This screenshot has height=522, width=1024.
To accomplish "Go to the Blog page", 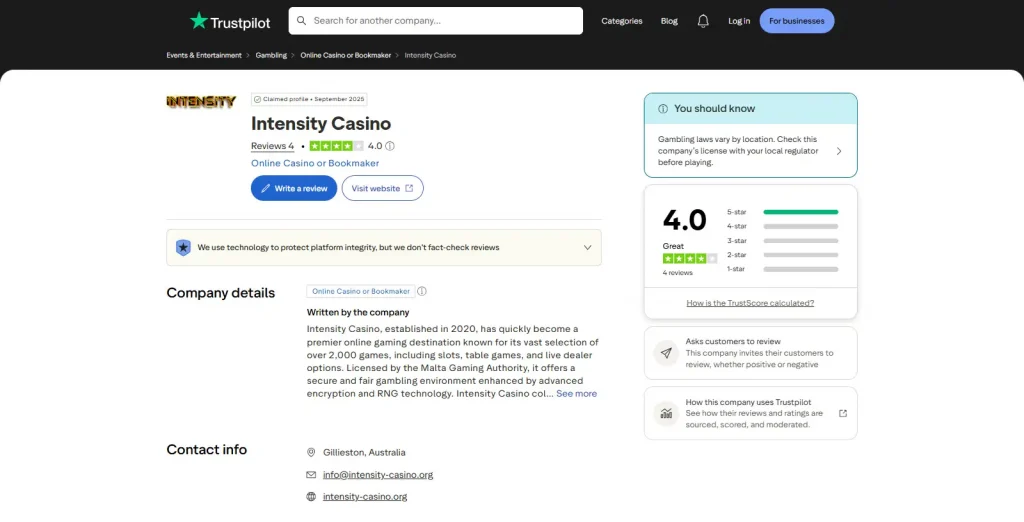I will 669,21.
